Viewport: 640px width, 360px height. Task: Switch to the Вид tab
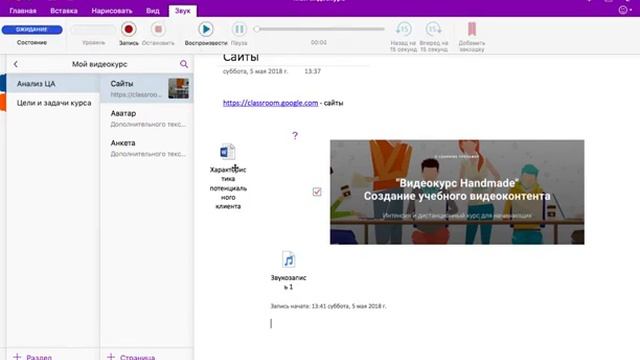tap(153, 11)
